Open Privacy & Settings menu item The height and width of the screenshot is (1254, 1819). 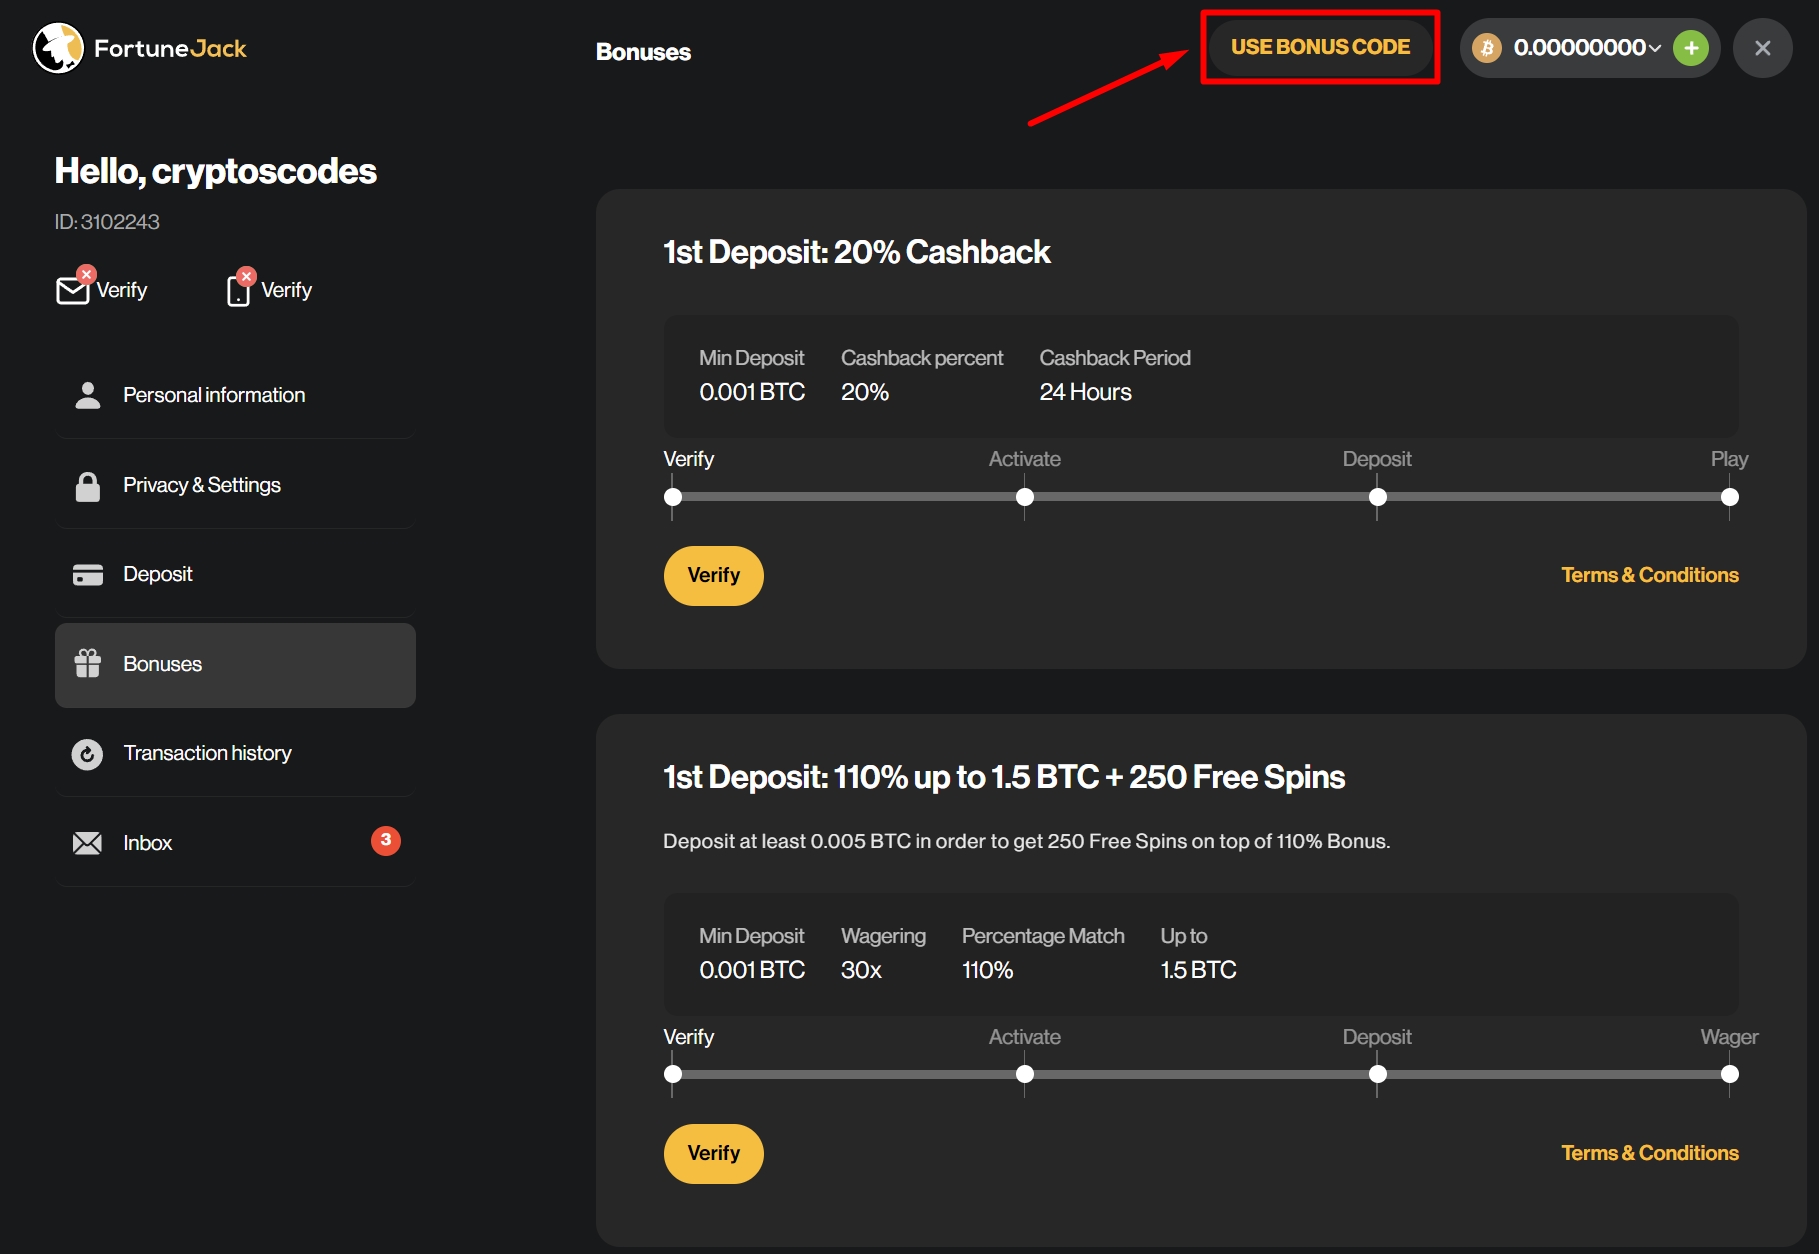coord(235,485)
